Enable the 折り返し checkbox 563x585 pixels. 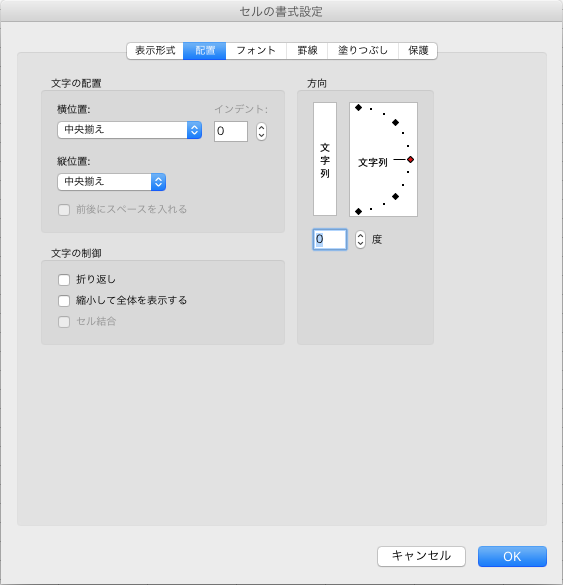64,280
